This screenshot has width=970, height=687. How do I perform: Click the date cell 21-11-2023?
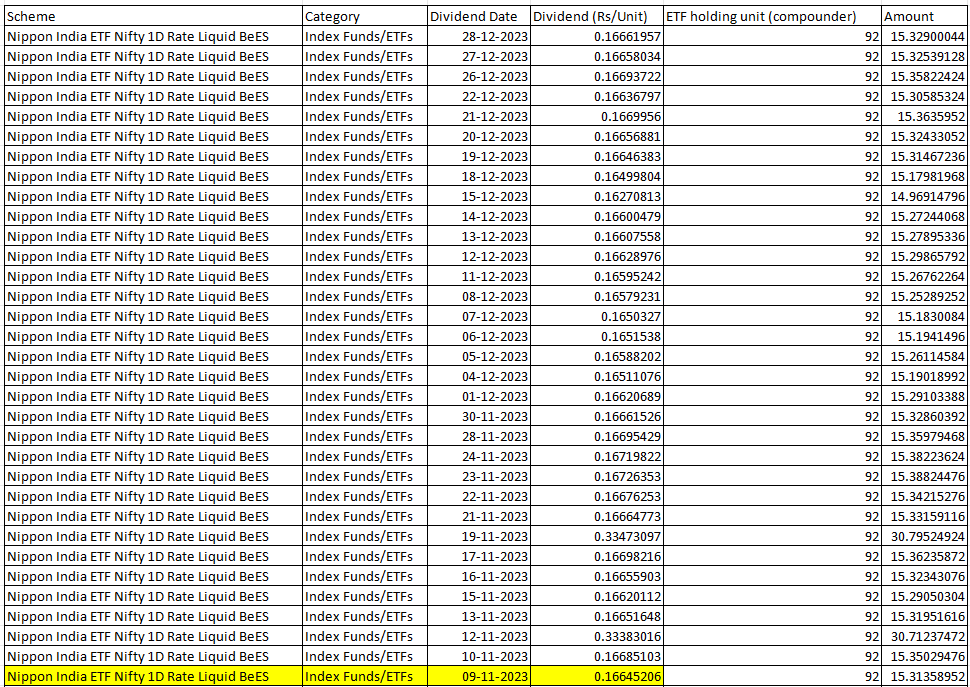pyautogui.click(x=479, y=516)
